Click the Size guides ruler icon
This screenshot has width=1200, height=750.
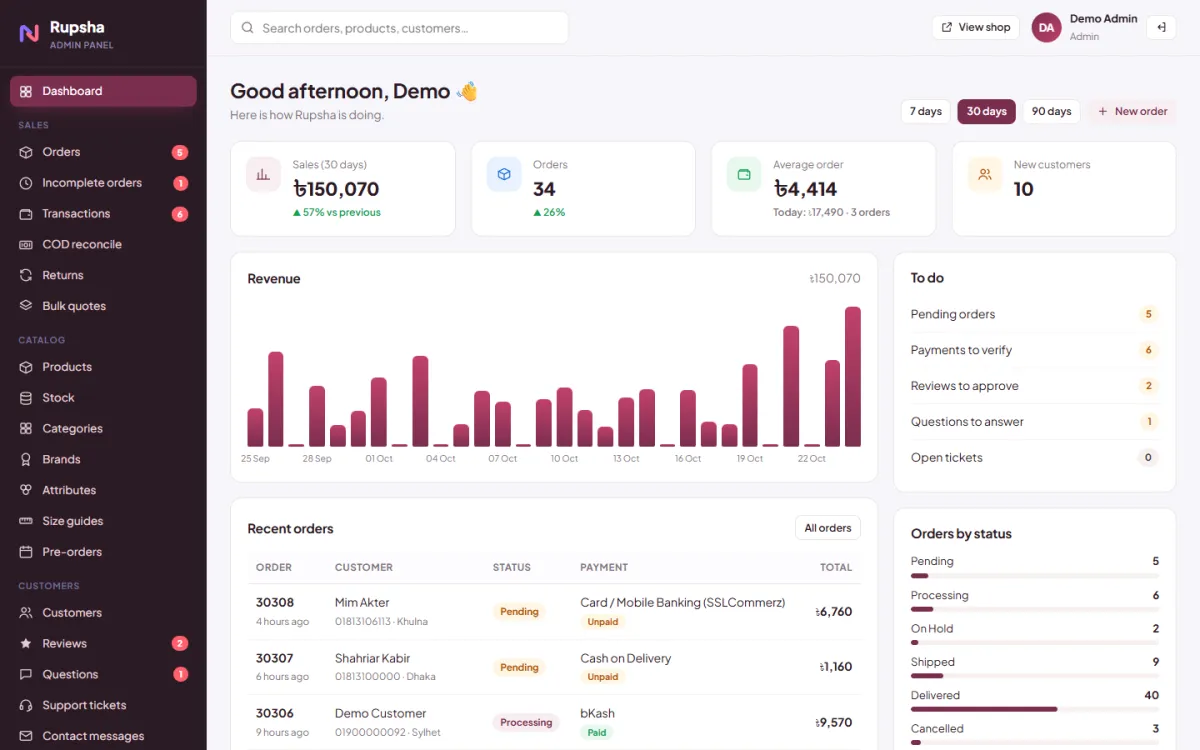(26, 521)
